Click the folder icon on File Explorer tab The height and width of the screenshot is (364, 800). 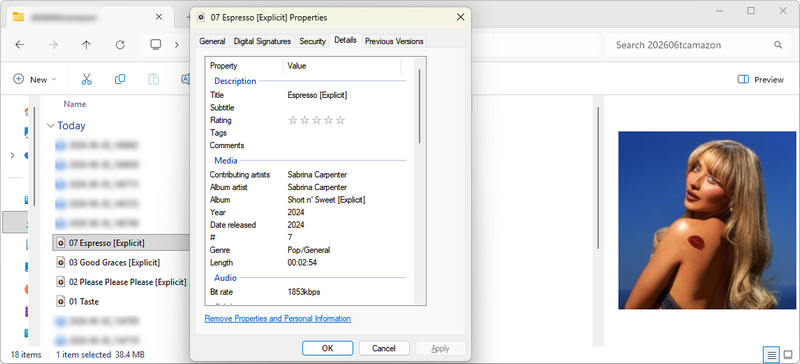point(18,17)
